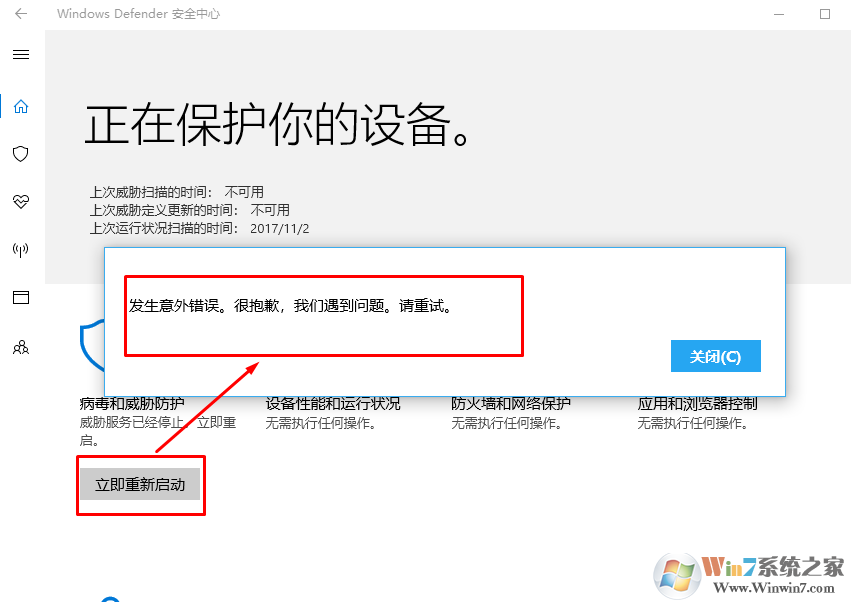The height and width of the screenshot is (602, 851).
Task: Click the 上次威胁定义更新的时间 line
Action: (x=189, y=210)
